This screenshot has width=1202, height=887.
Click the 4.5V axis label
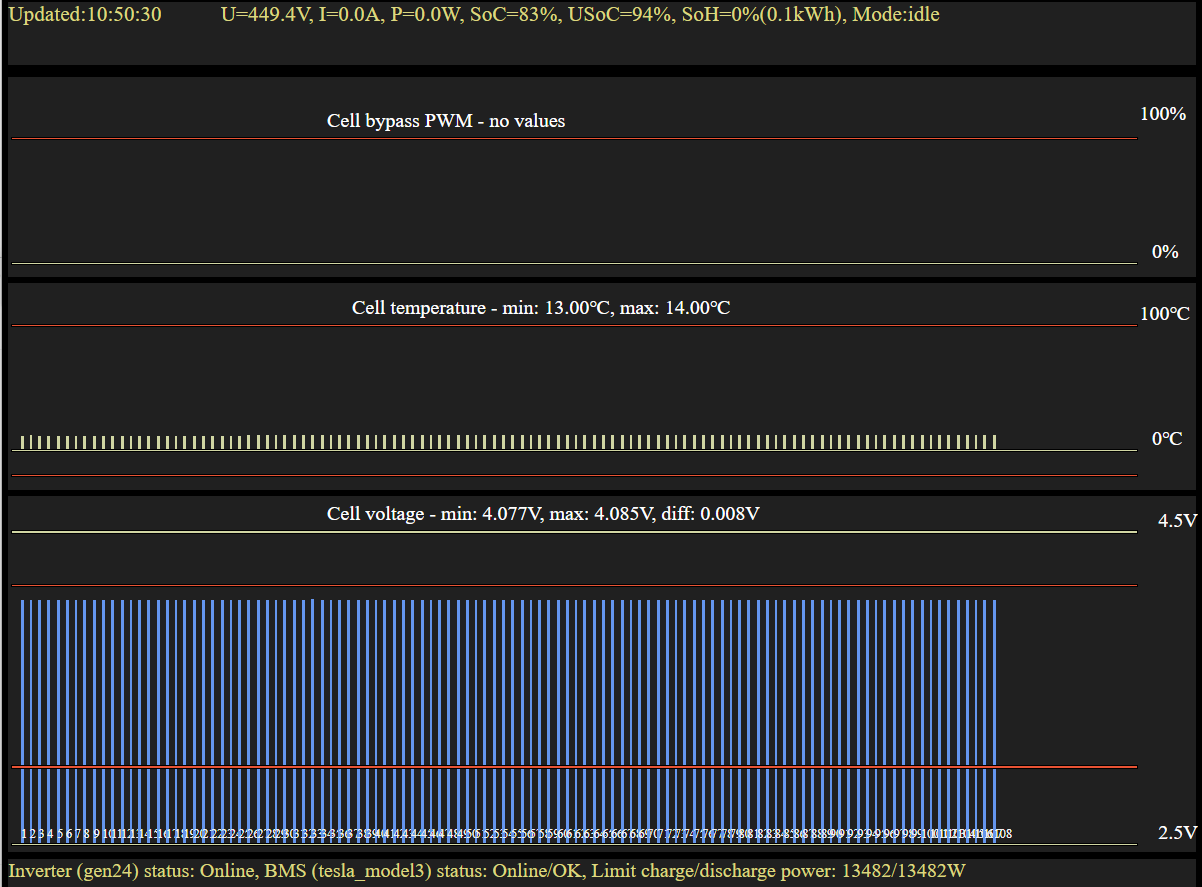1177,521
